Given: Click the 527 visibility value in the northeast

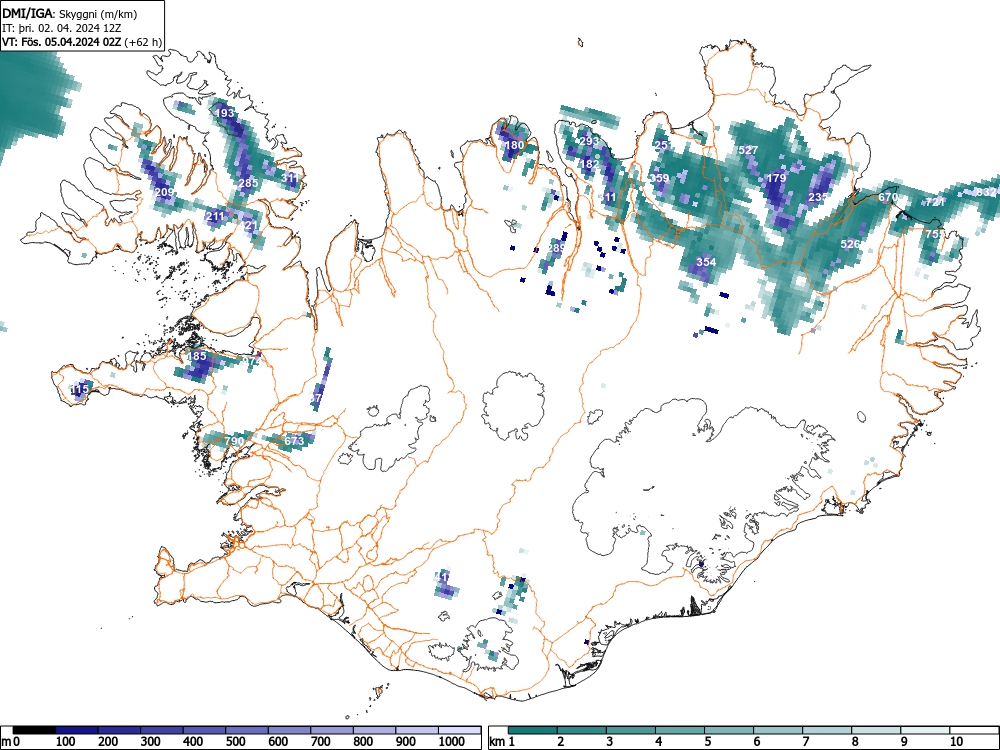Looking at the screenshot, I should tap(748, 150).
